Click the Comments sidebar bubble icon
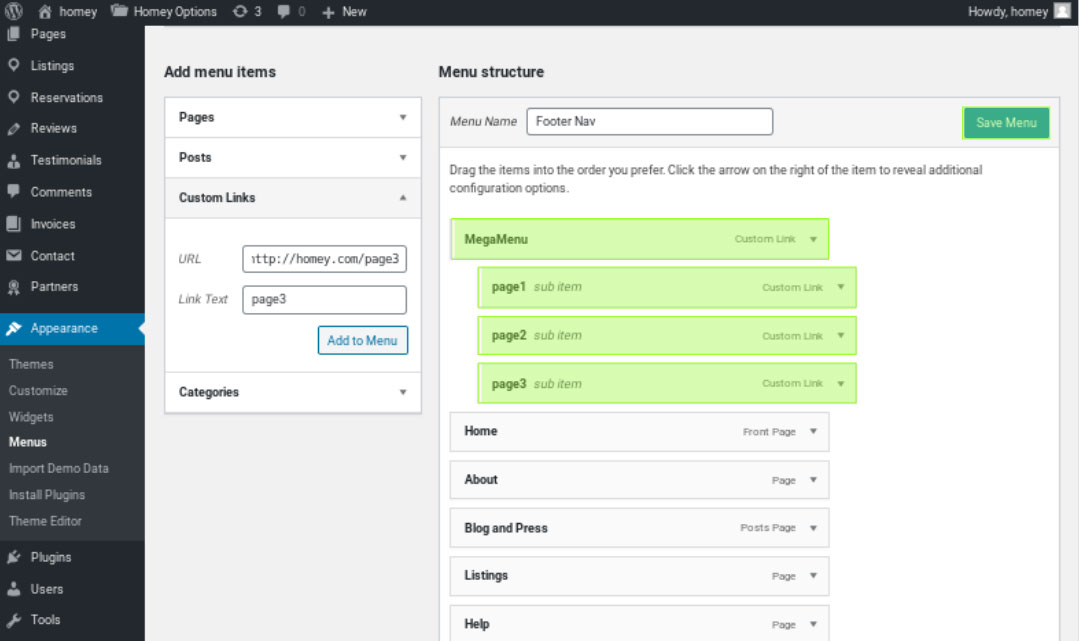Image resolution: width=1079 pixels, height=641 pixels. click(x=14, y=191)
